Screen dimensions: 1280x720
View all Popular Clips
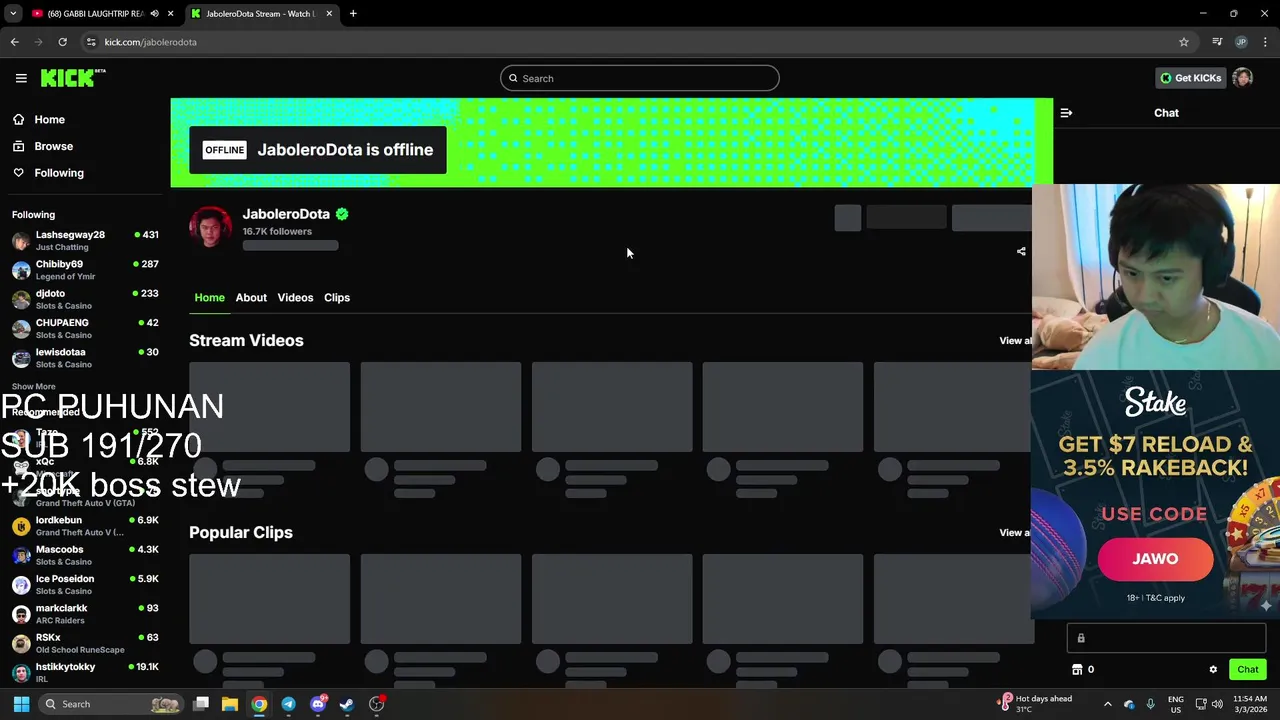[1015, 533]
